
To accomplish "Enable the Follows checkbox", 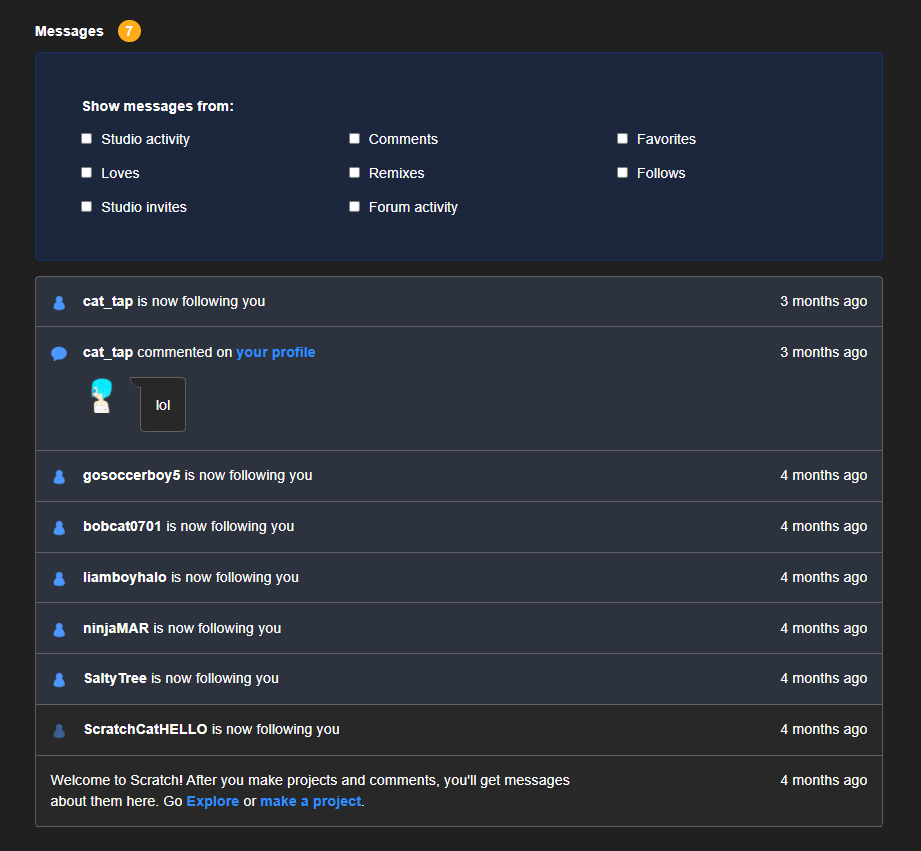I will pos(622,172).
